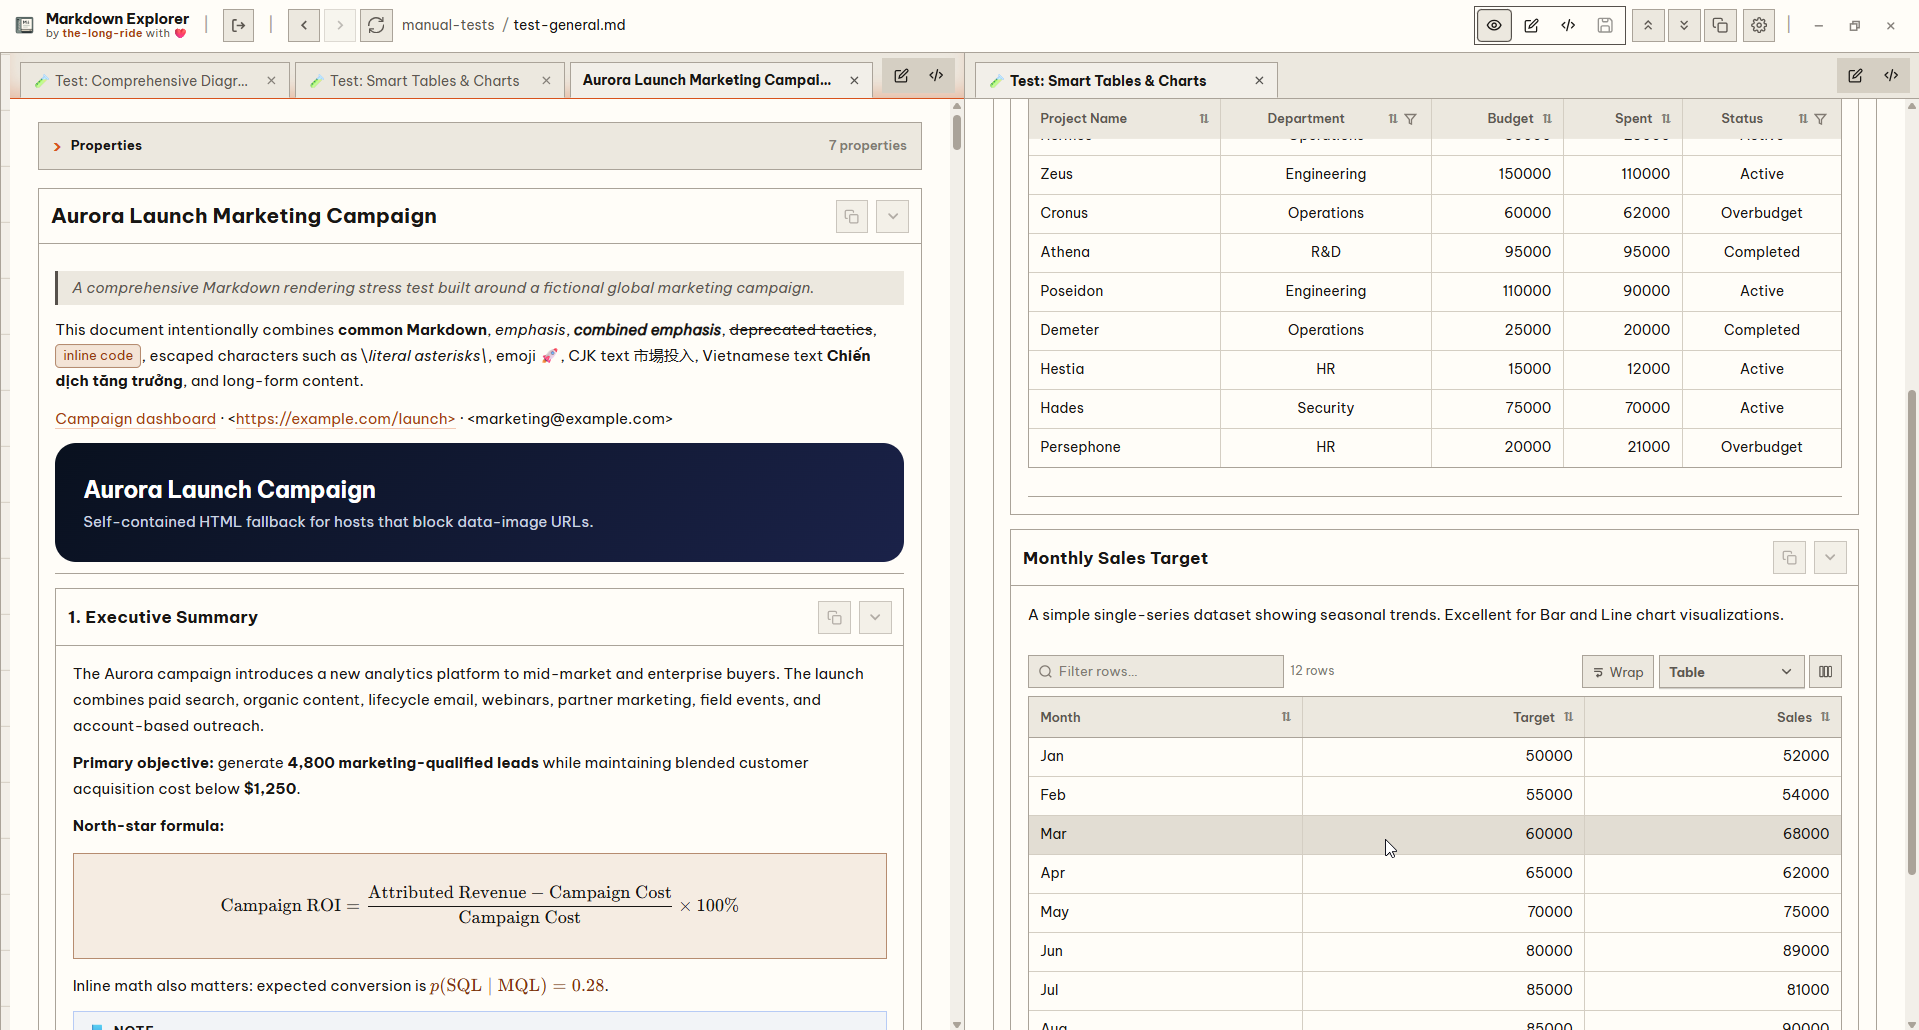Switch to the eye preview mode

point(1494,26)
